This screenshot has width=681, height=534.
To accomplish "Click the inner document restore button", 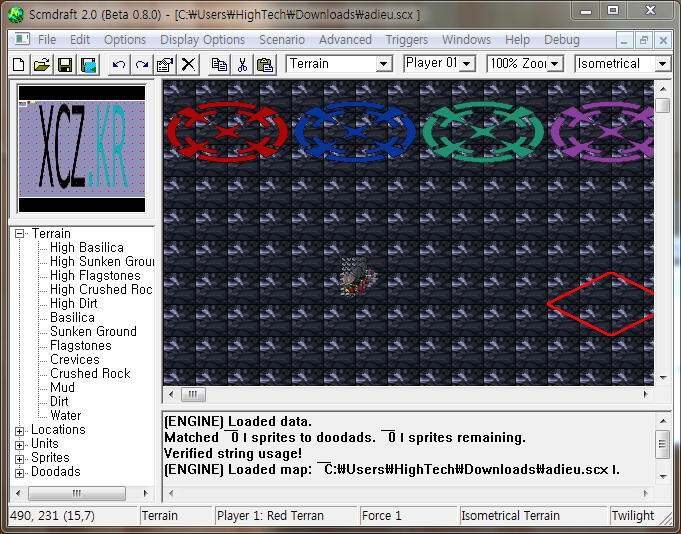I will click(x=644, y=40).
